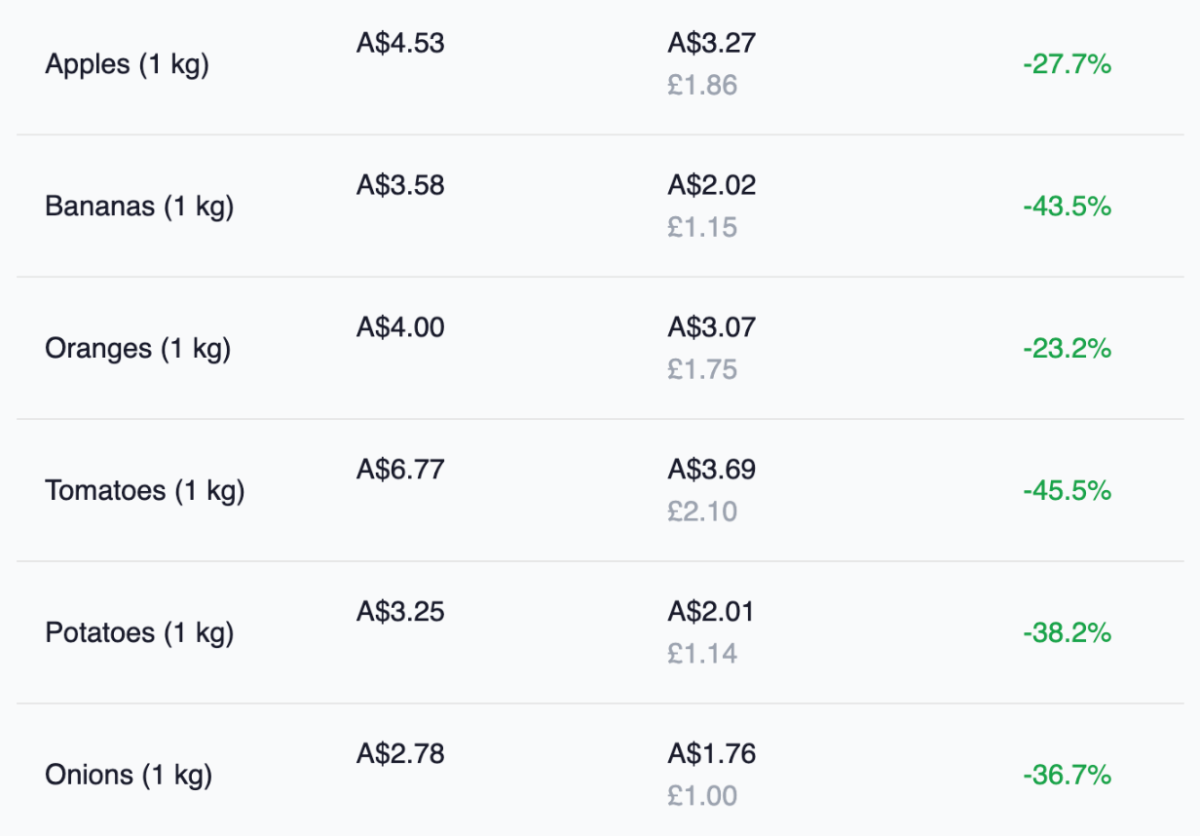1200x836 pixels.
Task: Select the Bananas (1 kg) item label
Action: (x=139, y=207)
